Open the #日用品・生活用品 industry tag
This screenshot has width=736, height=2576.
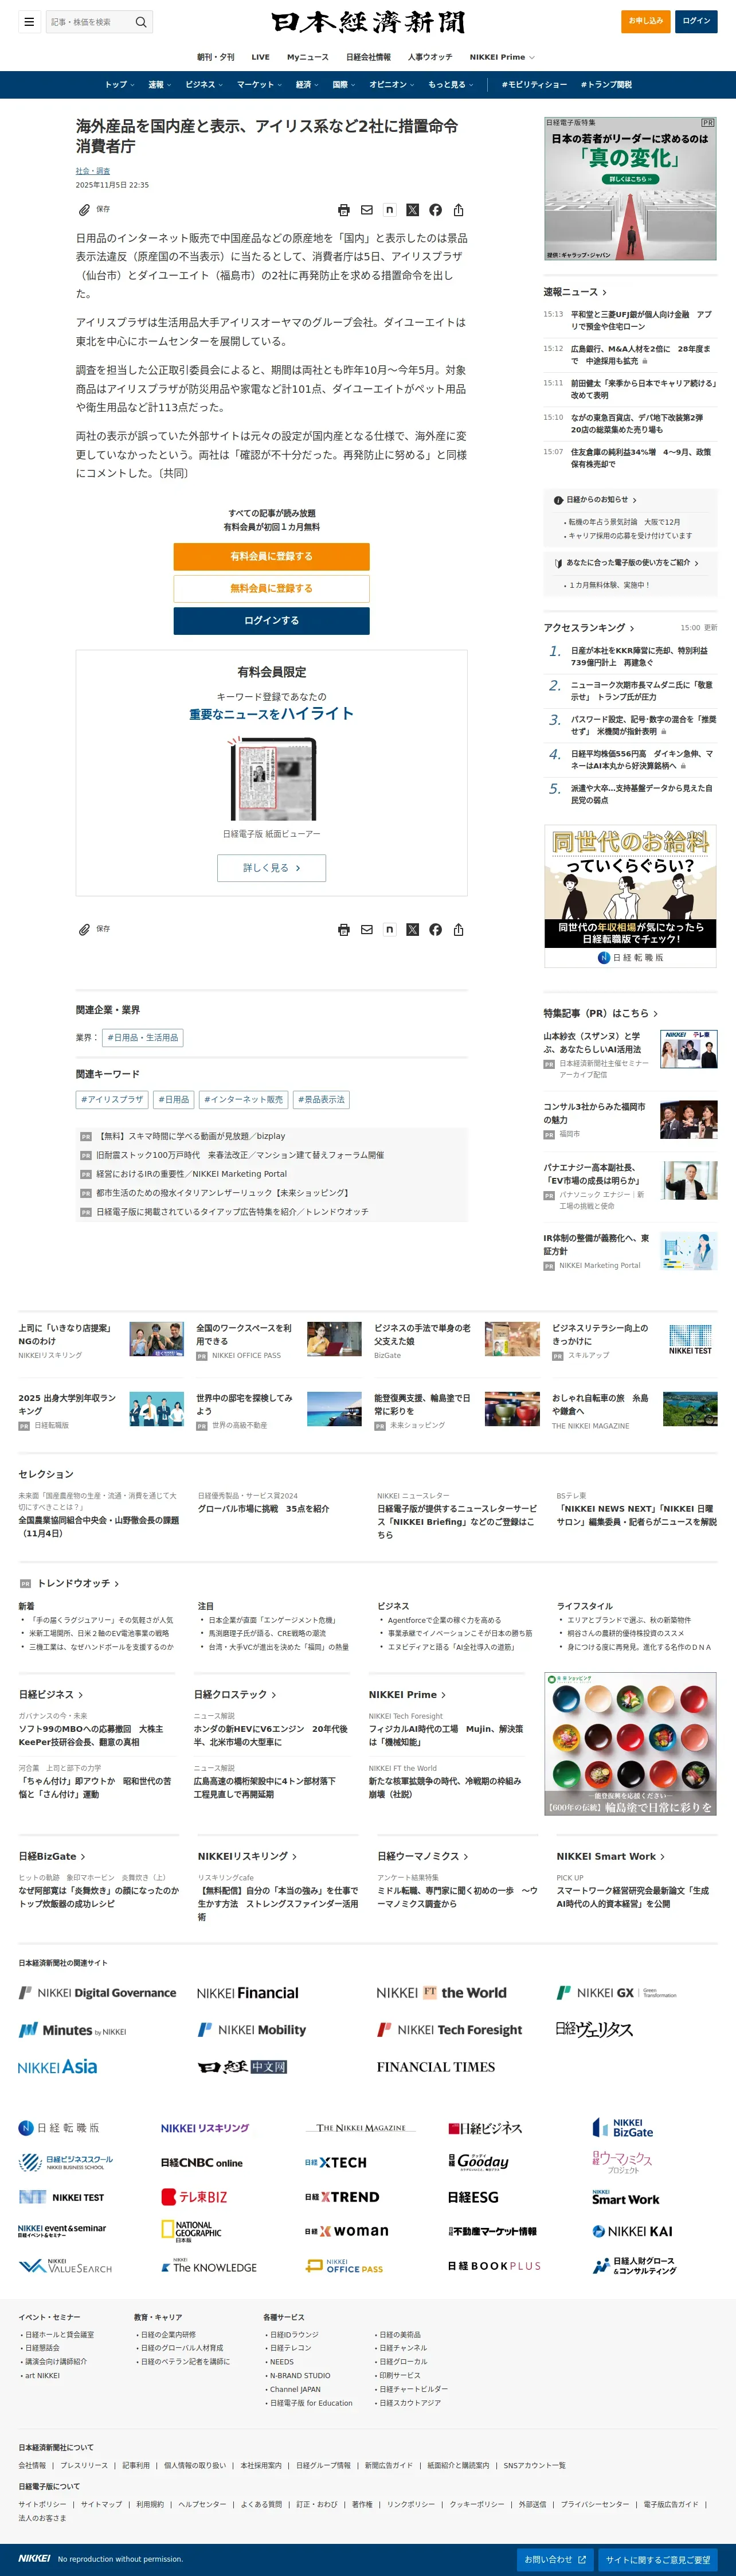(x=143, y=1038)
